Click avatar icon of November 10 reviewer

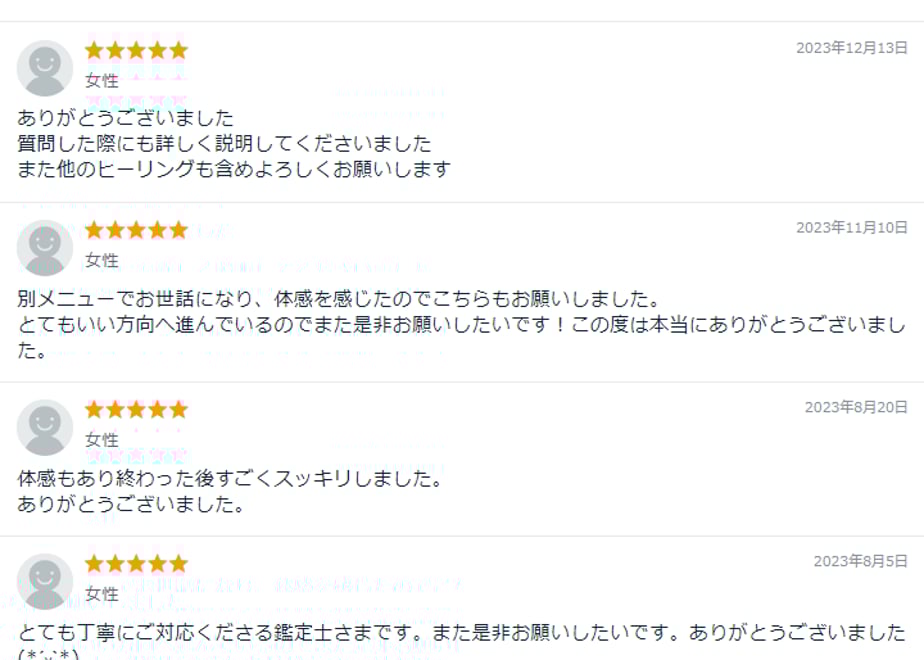45,248
